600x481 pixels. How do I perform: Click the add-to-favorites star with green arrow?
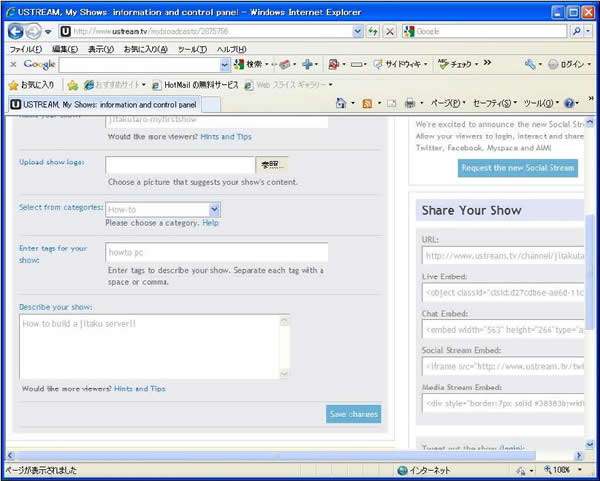coord(72,85)
